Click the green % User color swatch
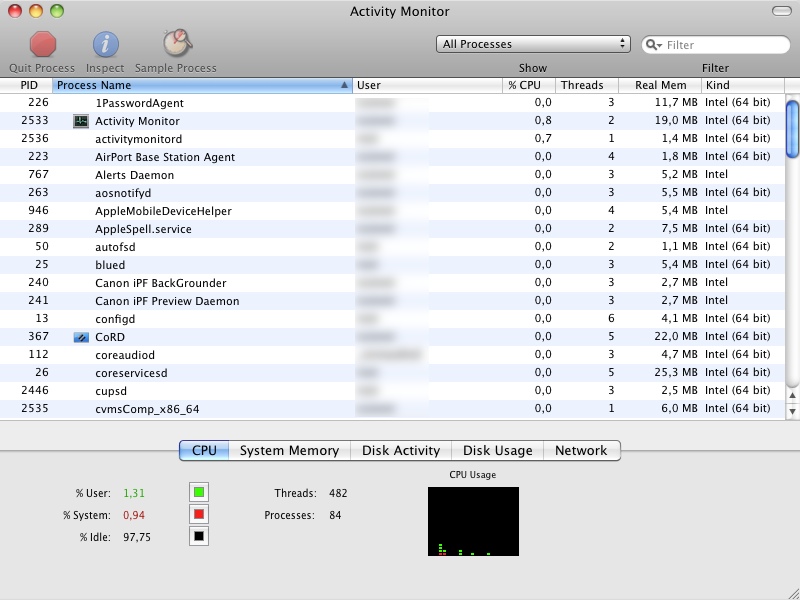The width and height of the screenshot is (800, 600). [x=199, y=492]
